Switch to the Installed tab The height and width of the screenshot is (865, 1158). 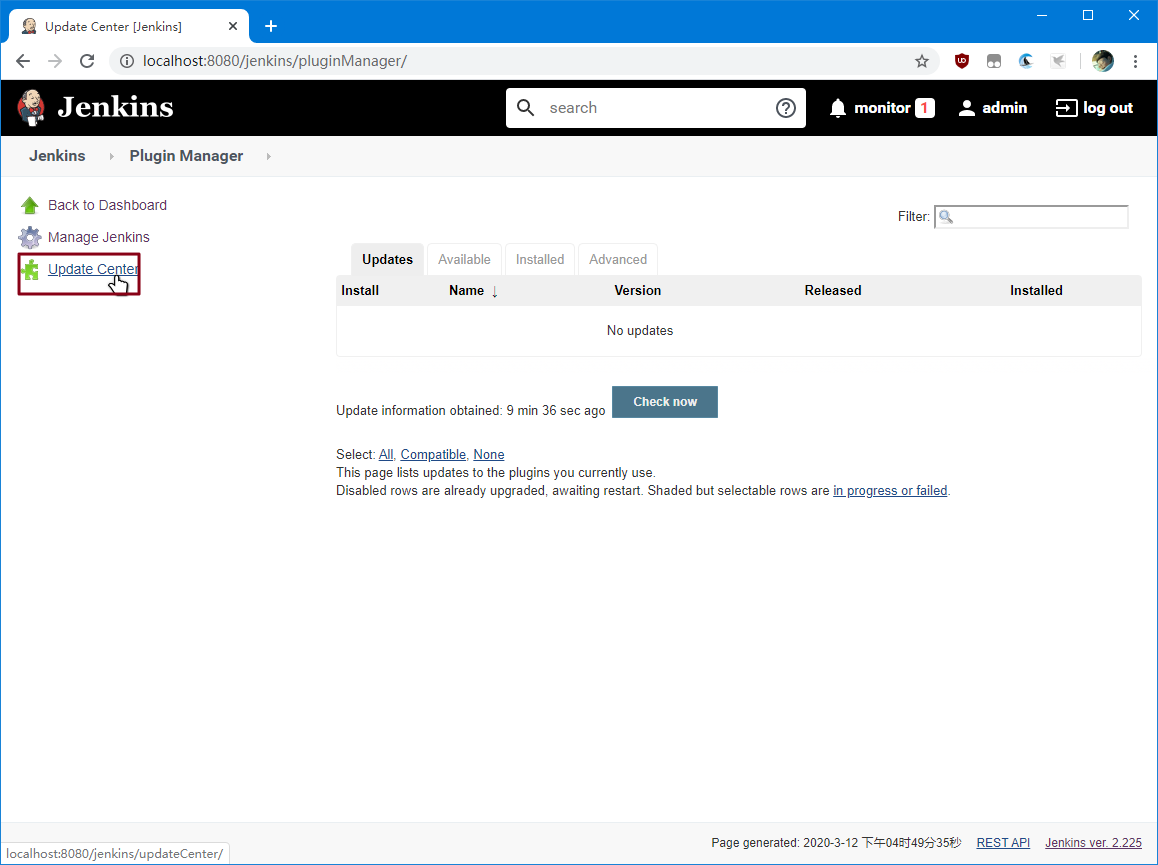[x=540, y=259]
